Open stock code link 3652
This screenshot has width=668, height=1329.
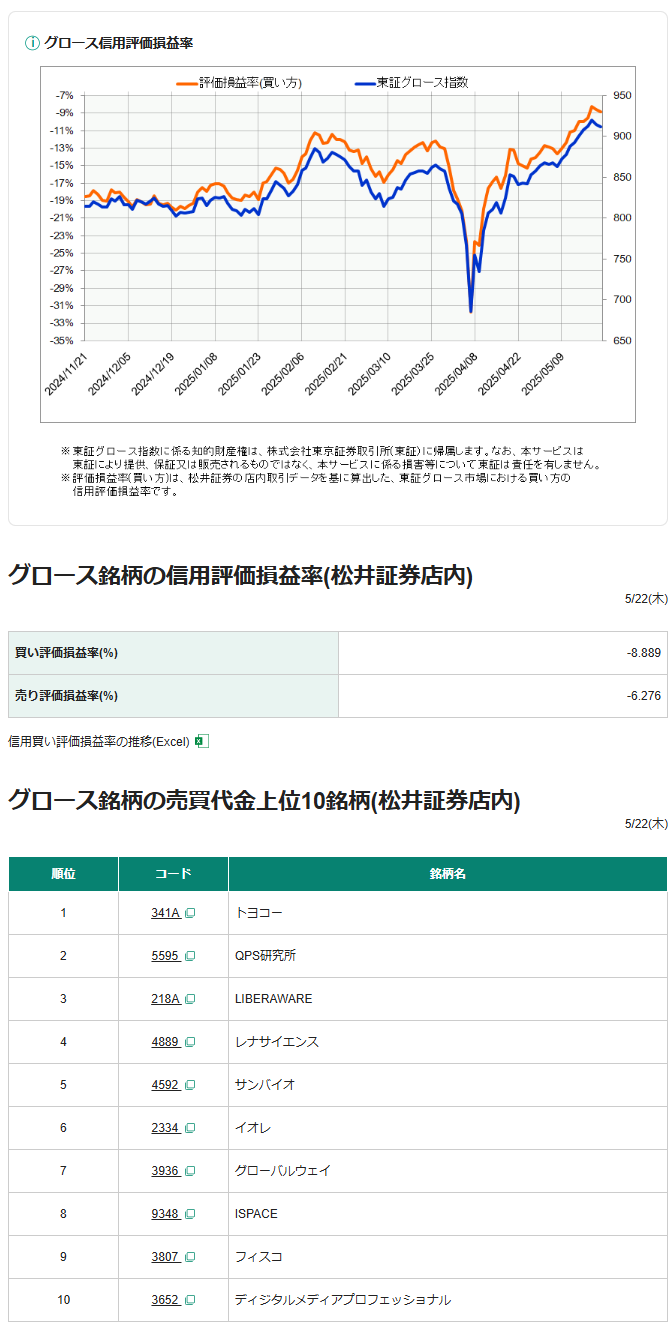166,1300
